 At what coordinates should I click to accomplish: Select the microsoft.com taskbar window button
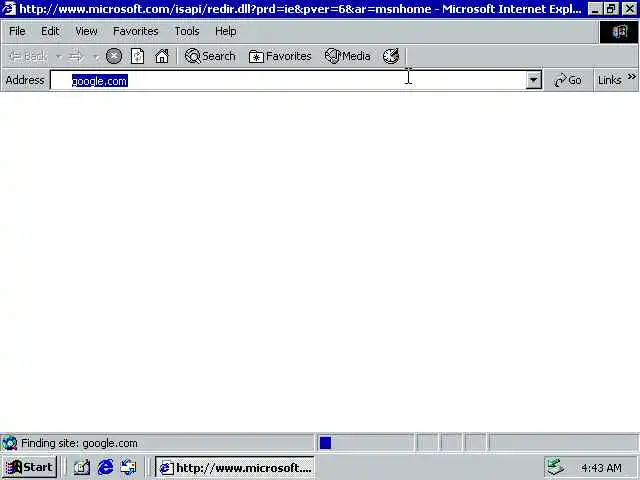(x=235, y=467)
